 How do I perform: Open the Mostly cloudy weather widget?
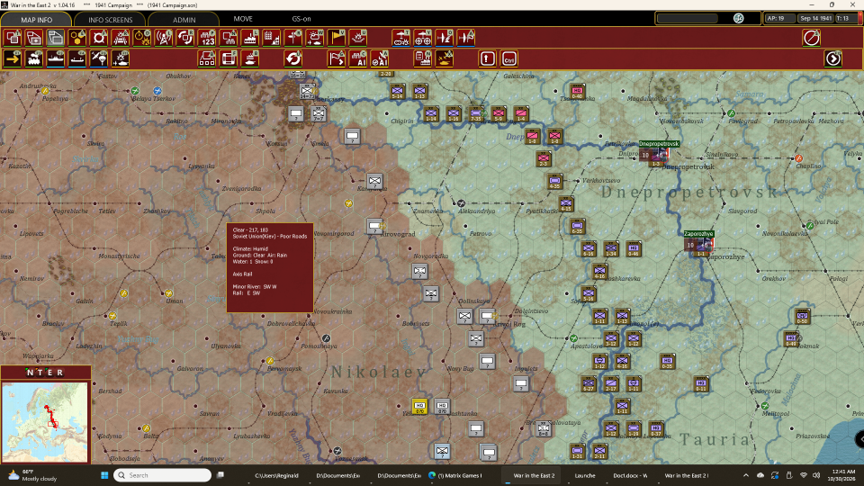[34, 475]
